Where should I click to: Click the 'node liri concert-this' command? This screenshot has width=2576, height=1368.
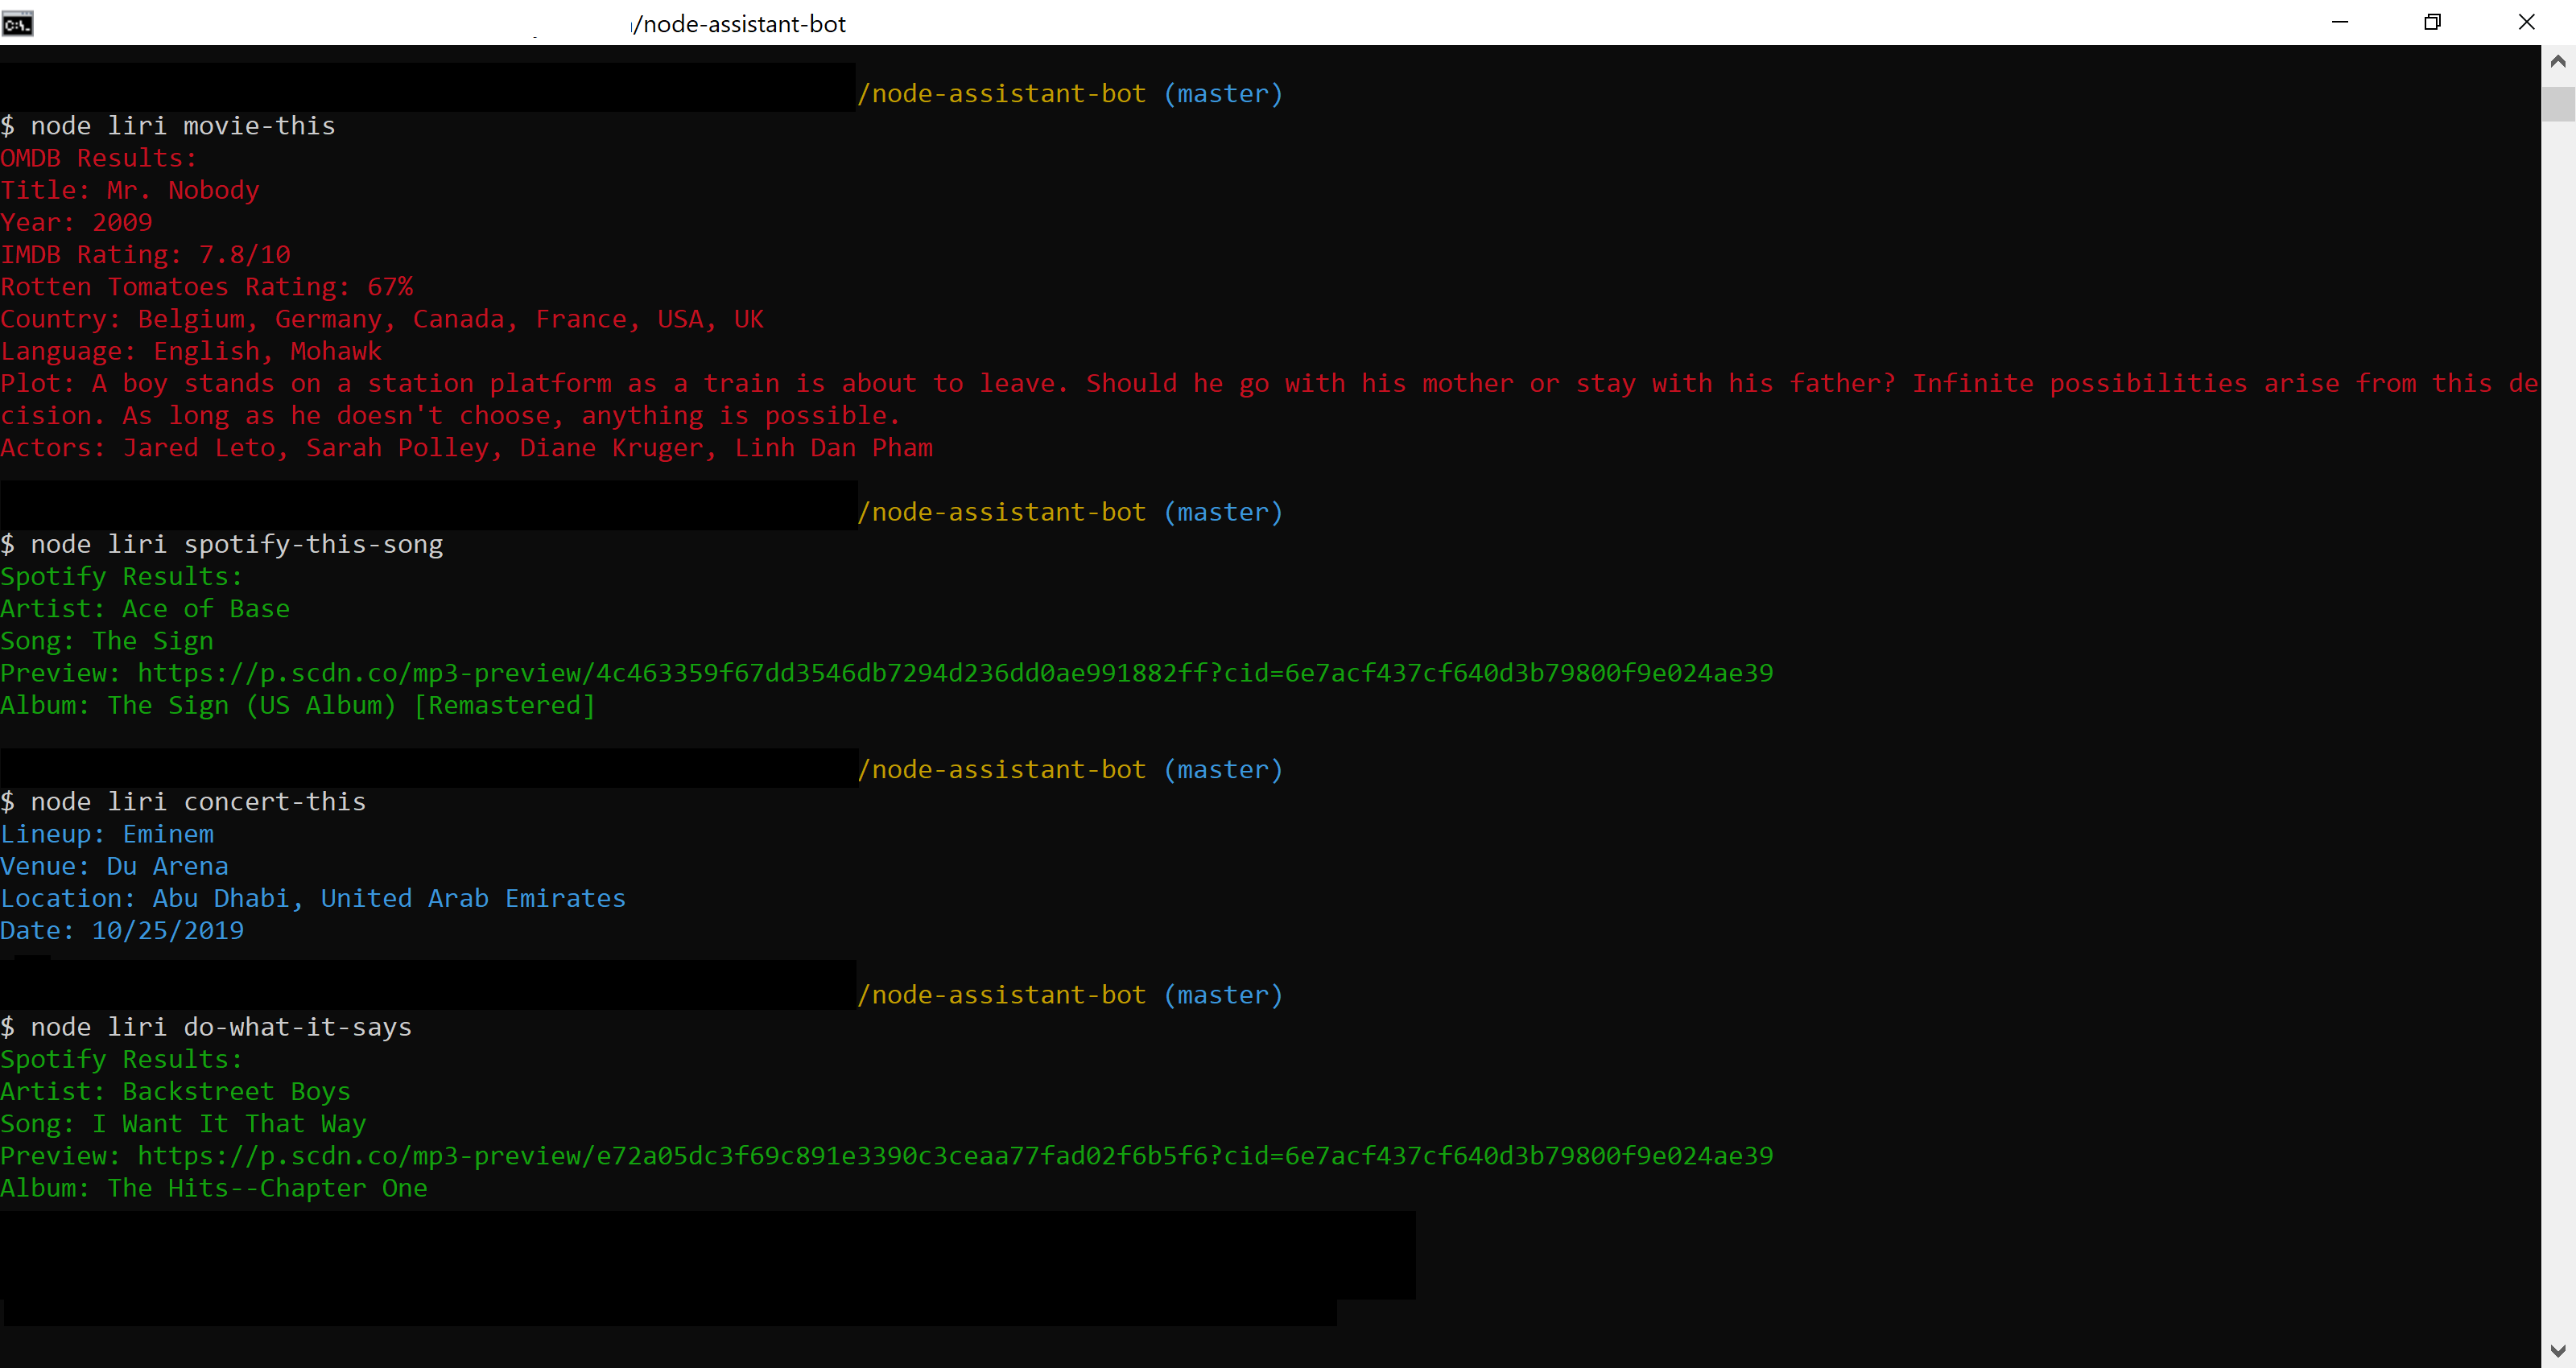tap(198, 802)
